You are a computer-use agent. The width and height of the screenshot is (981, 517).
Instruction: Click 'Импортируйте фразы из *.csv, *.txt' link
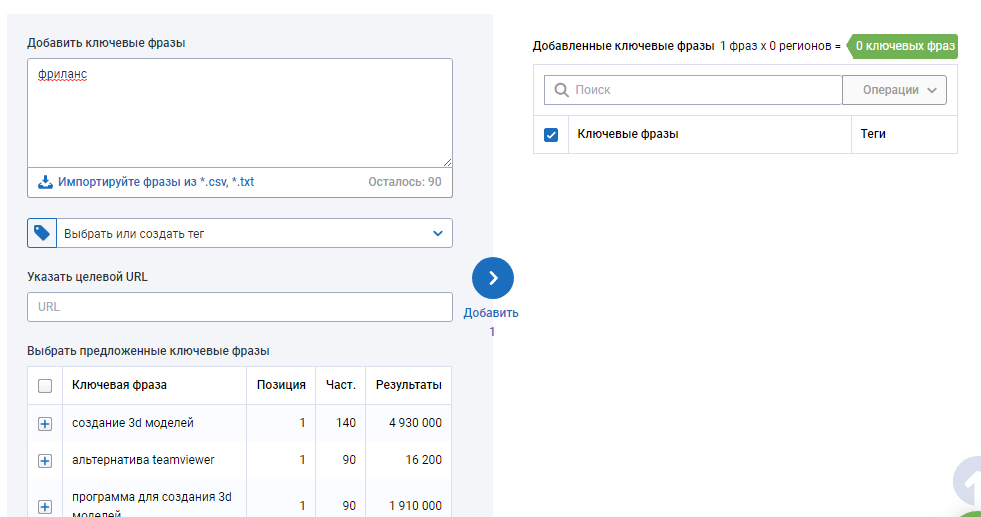click(x=156, y=182)
